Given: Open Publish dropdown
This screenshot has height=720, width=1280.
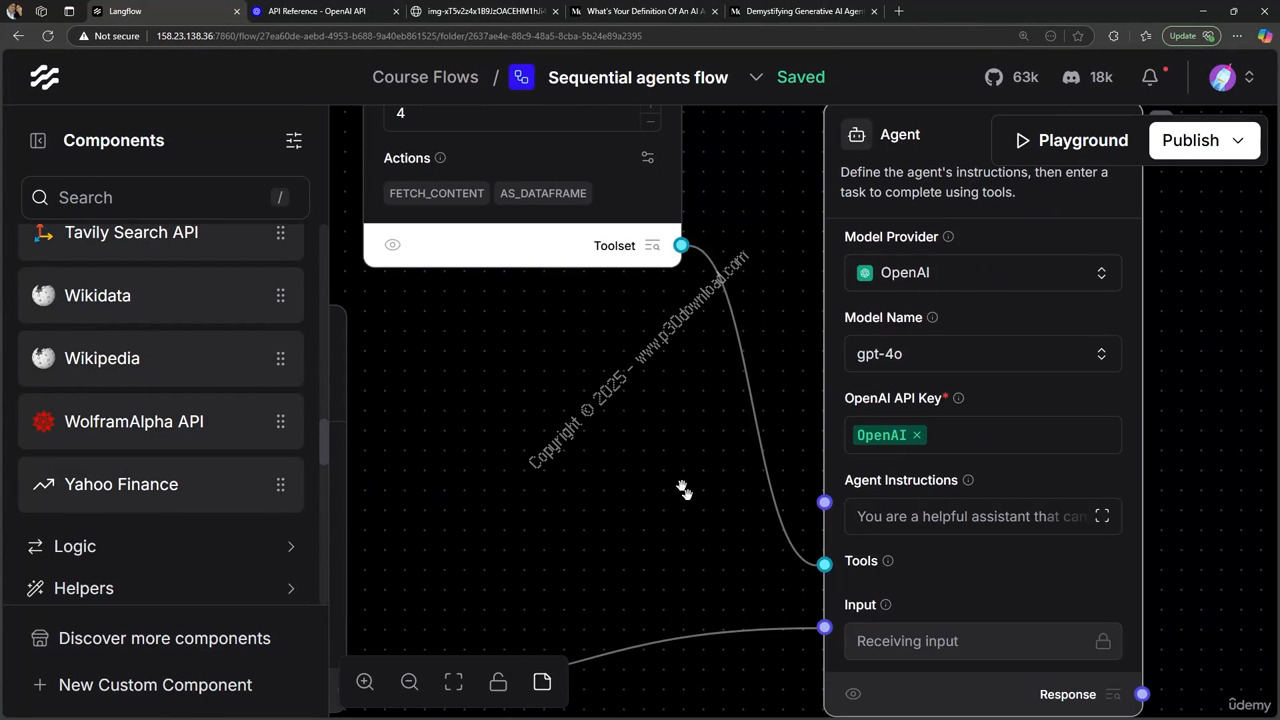Looking at the screenshot, I should click(x=1204, y=140).
